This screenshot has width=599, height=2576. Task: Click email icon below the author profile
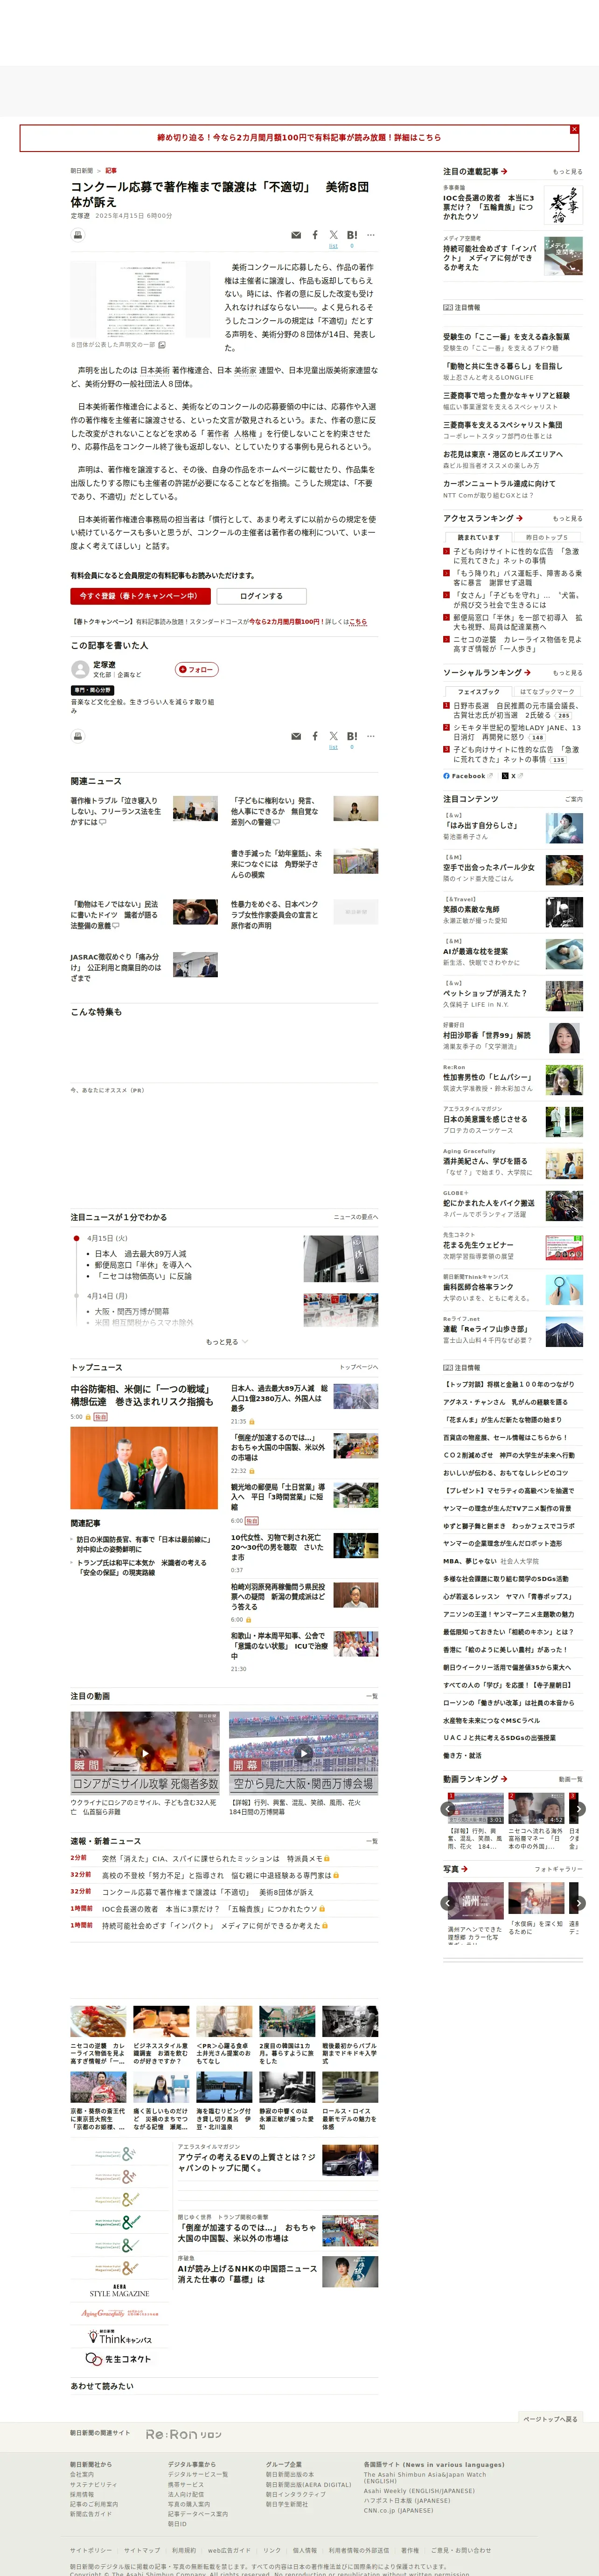click(x=296, y=736)
